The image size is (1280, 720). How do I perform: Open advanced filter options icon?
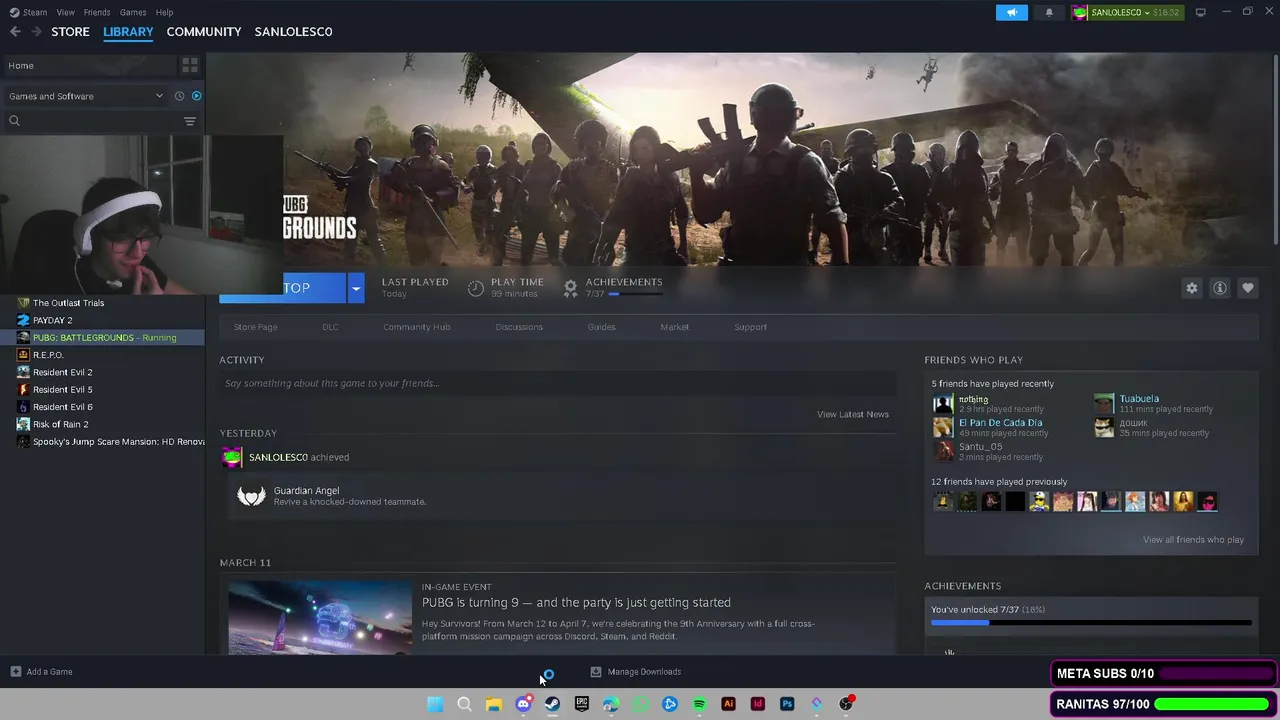[189, 121]
